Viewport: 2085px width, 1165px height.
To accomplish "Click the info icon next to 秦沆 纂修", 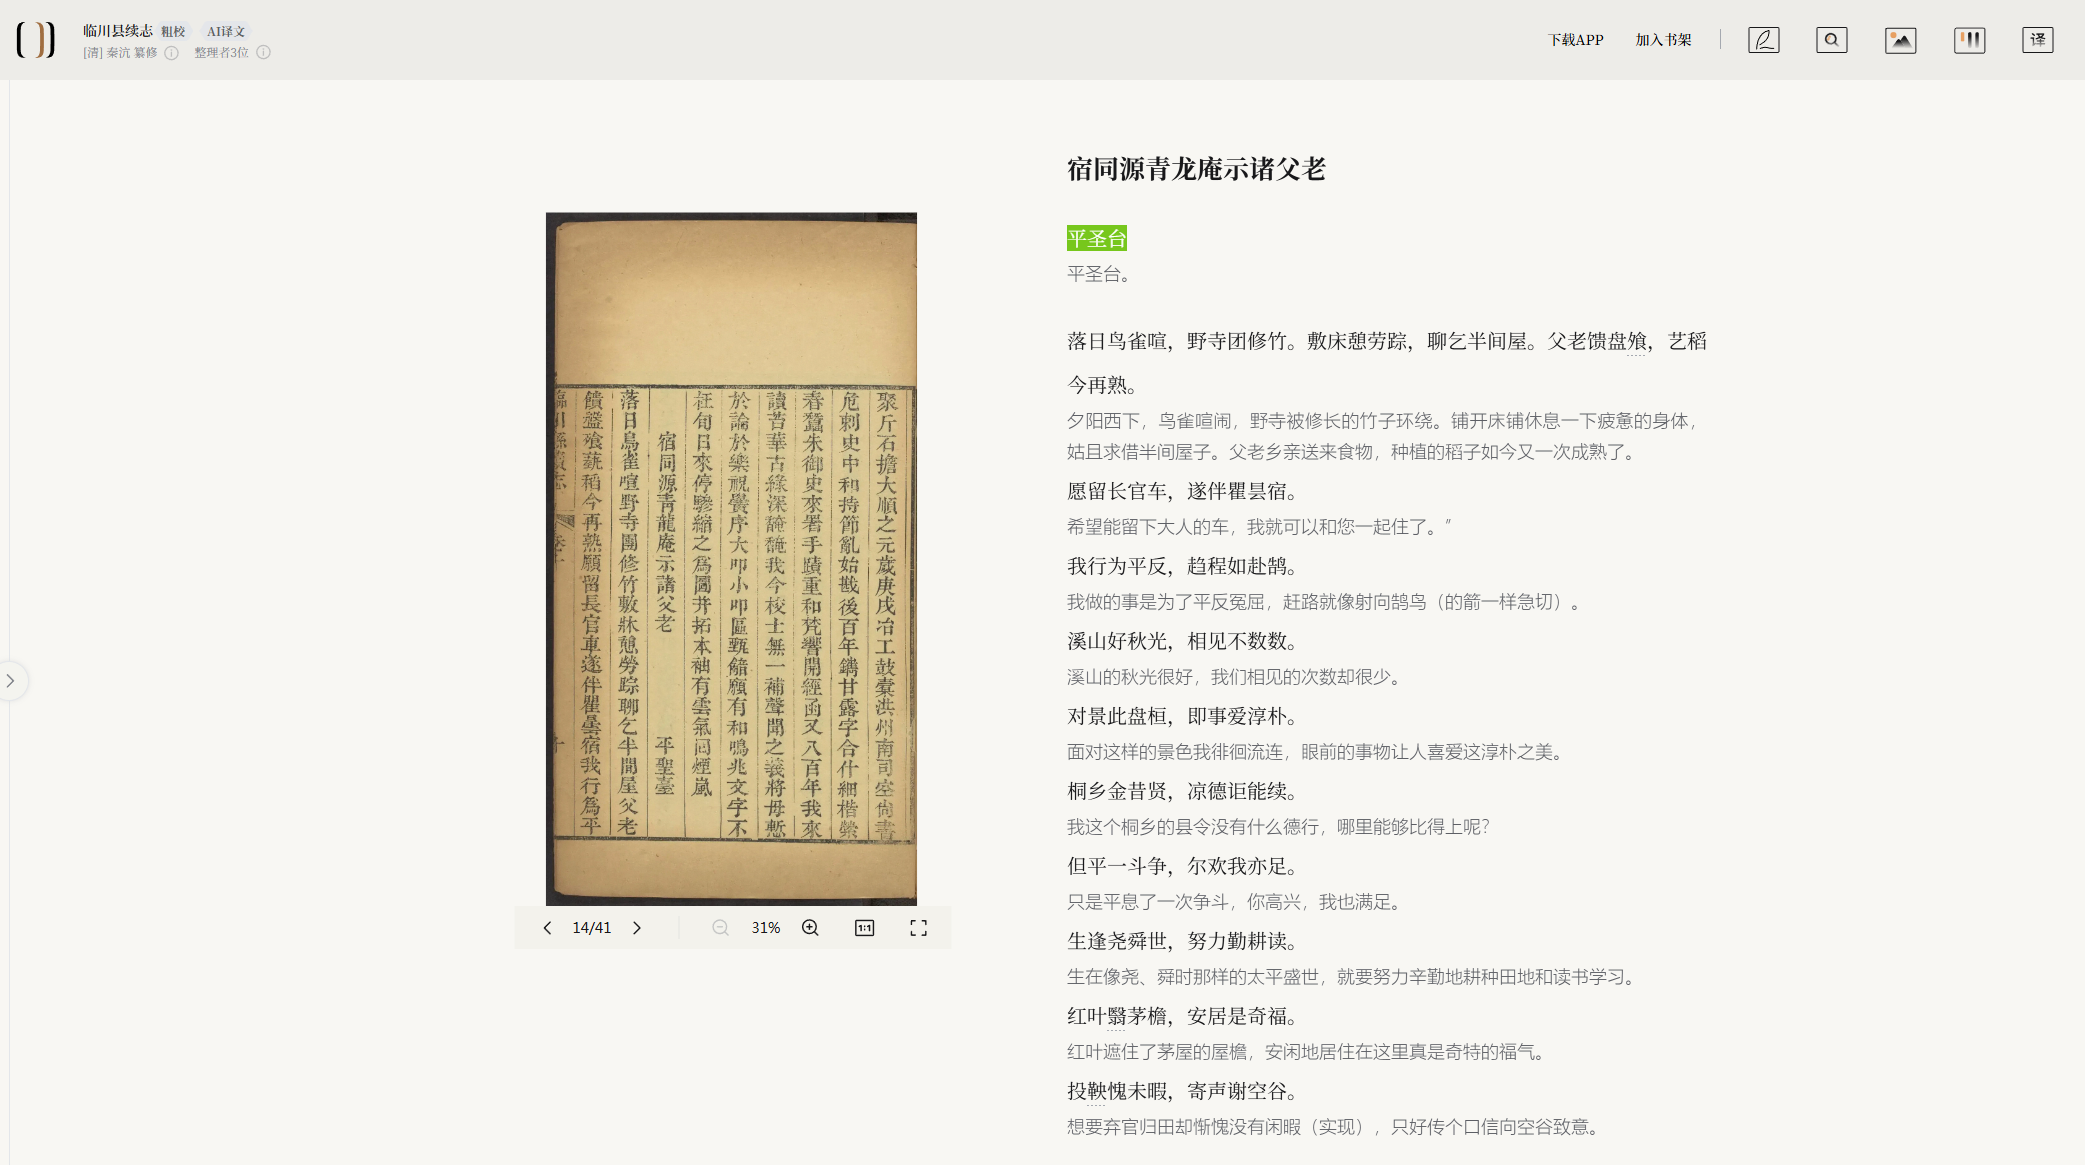I will click(x=171, y=53).
